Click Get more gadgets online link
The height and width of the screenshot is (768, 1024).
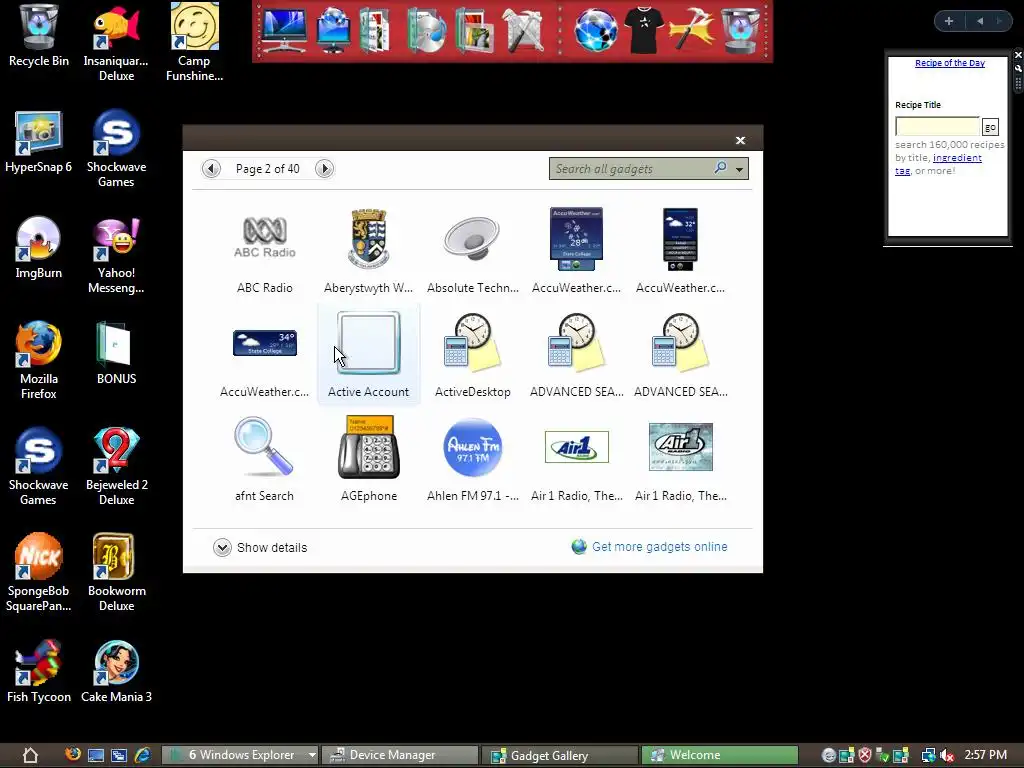[660, 547]
